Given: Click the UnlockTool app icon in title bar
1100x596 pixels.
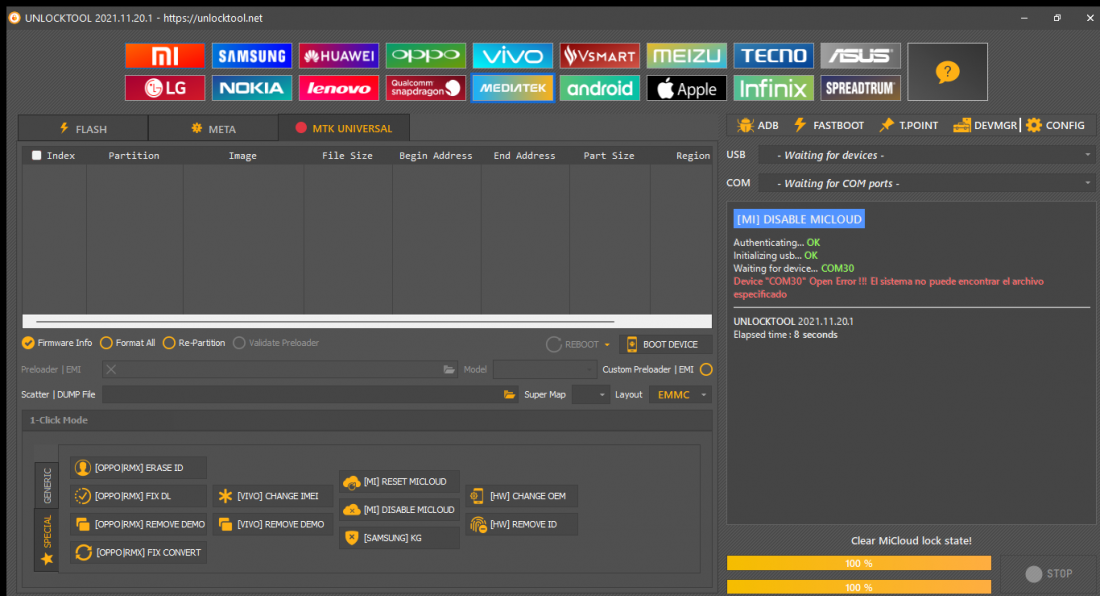Looking at the screenshot, I should pos(14,18).
